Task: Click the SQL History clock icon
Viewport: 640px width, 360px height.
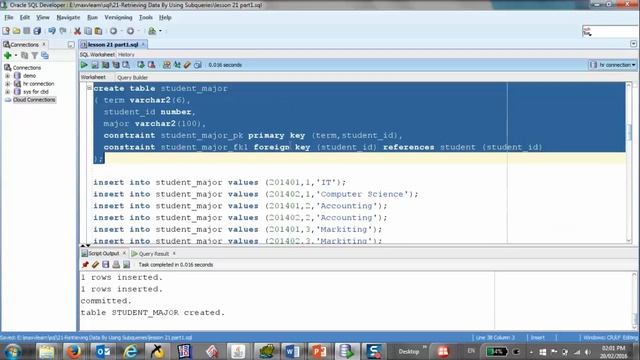Action: [198, 65]
